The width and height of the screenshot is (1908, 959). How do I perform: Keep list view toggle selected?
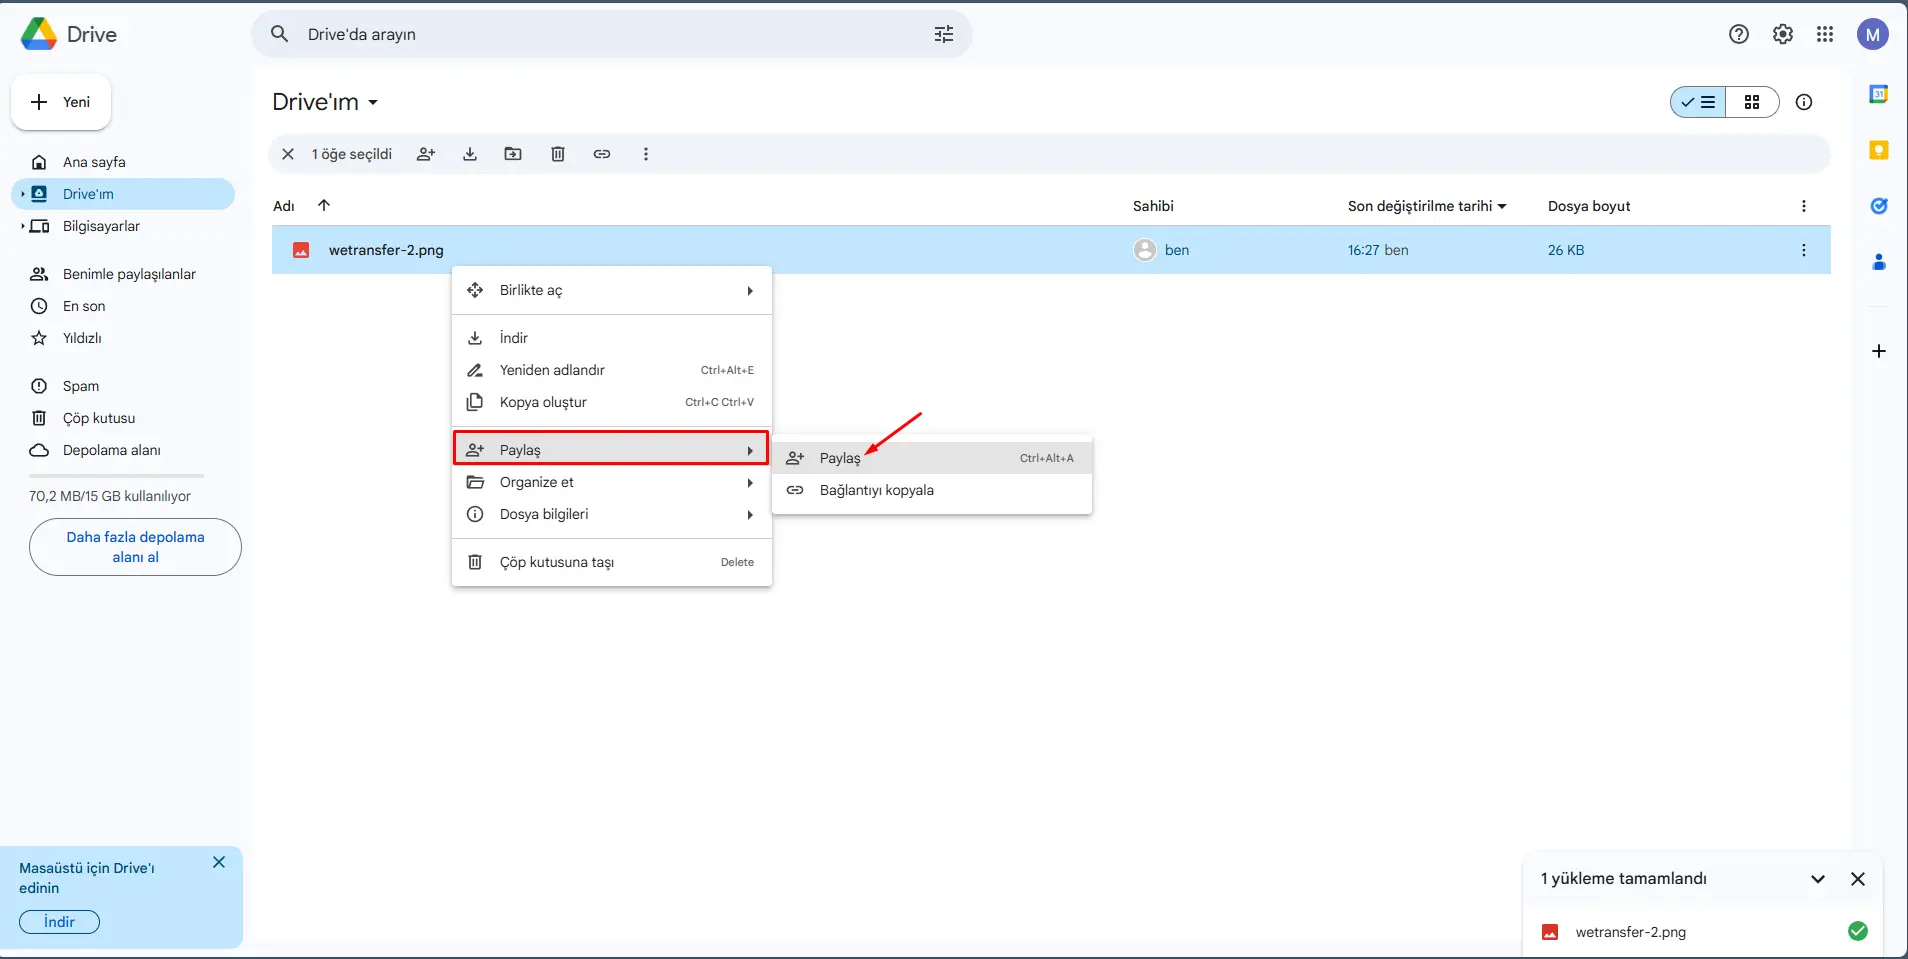pos(1698,102)
